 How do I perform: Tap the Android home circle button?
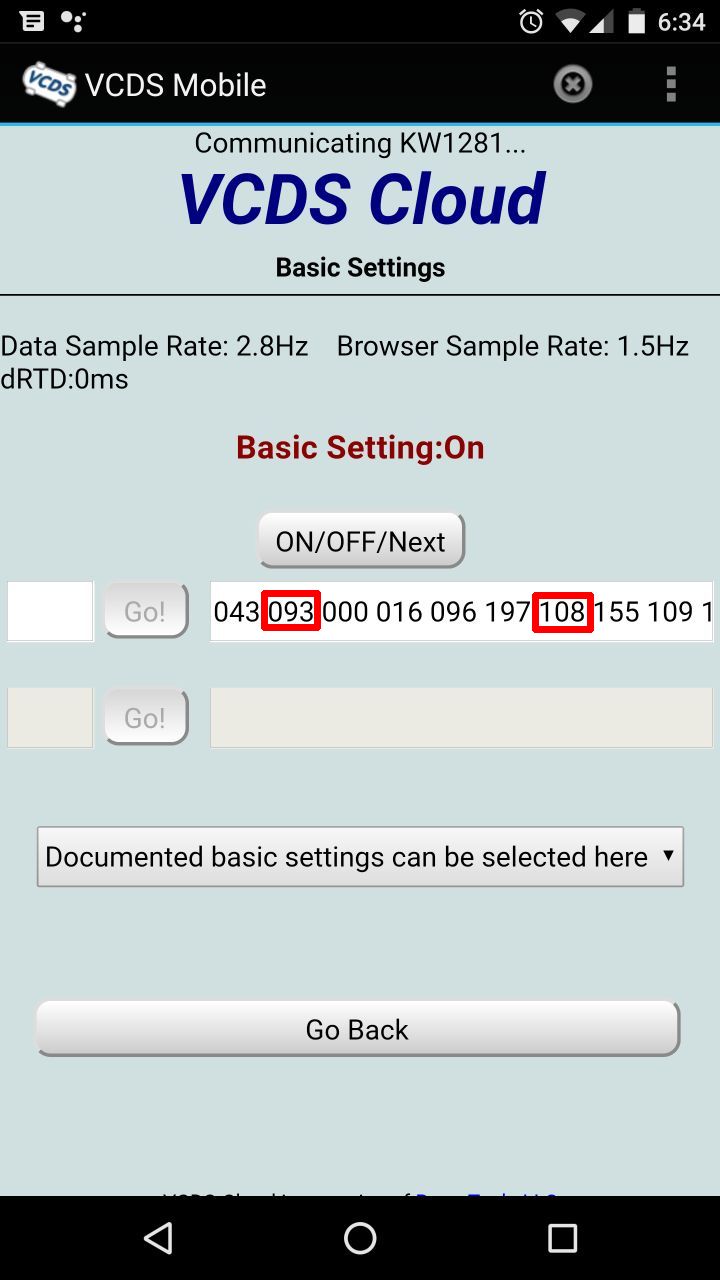[360, 1238]
